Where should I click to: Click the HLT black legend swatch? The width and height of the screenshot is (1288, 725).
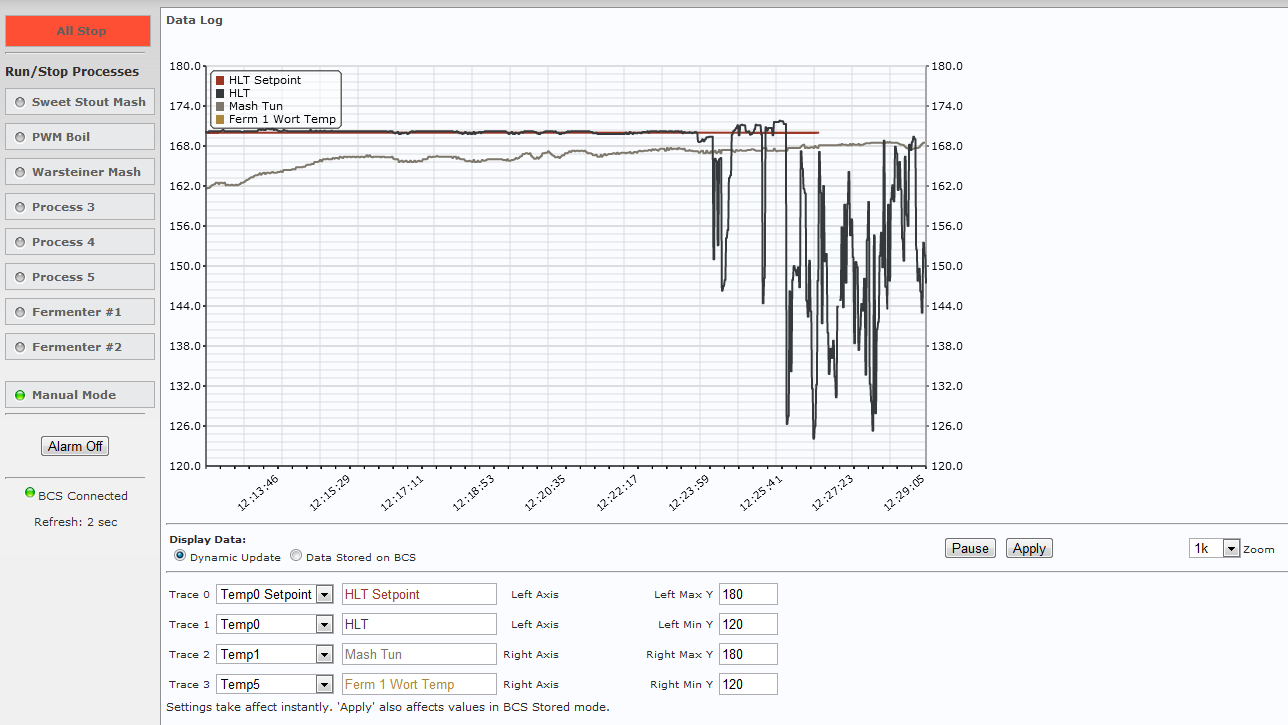click(x=220, y=93)
